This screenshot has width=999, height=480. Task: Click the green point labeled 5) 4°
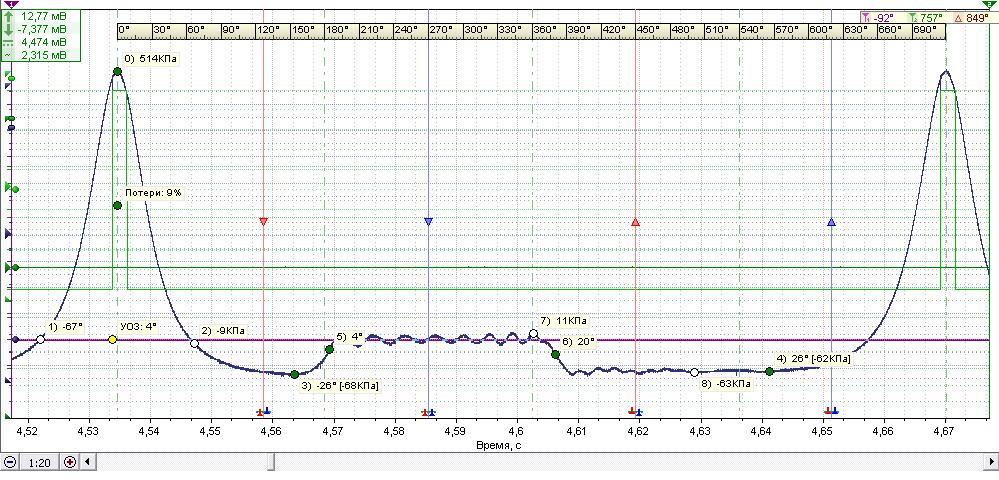tap(329, 349)
